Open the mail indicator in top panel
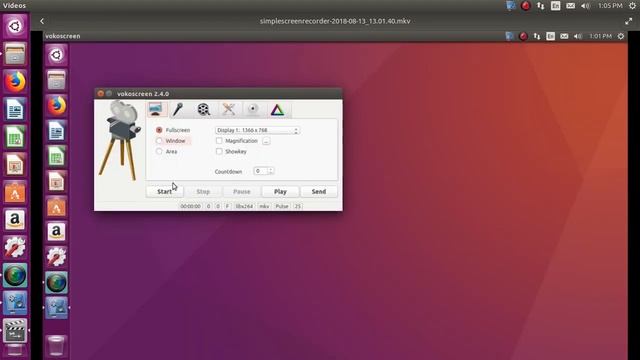The image size is (640, 360). point(571,6)
